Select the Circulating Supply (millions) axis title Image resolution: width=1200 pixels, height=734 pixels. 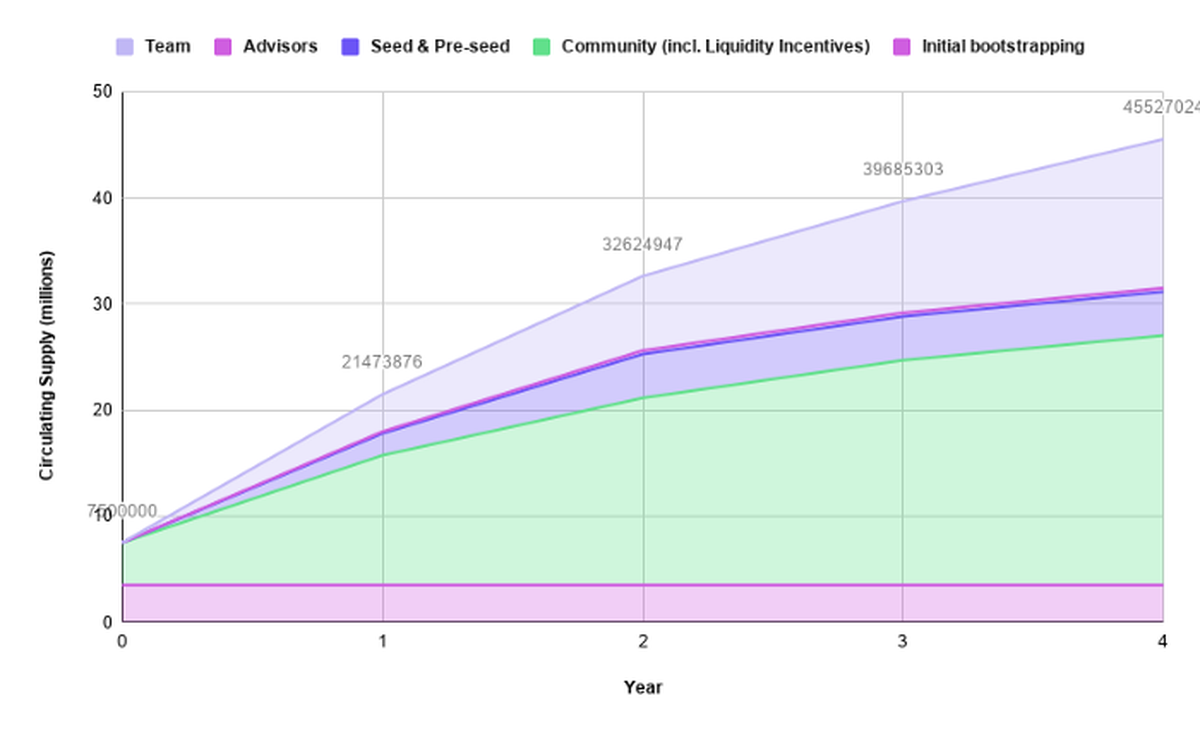[x=47, y=365]
